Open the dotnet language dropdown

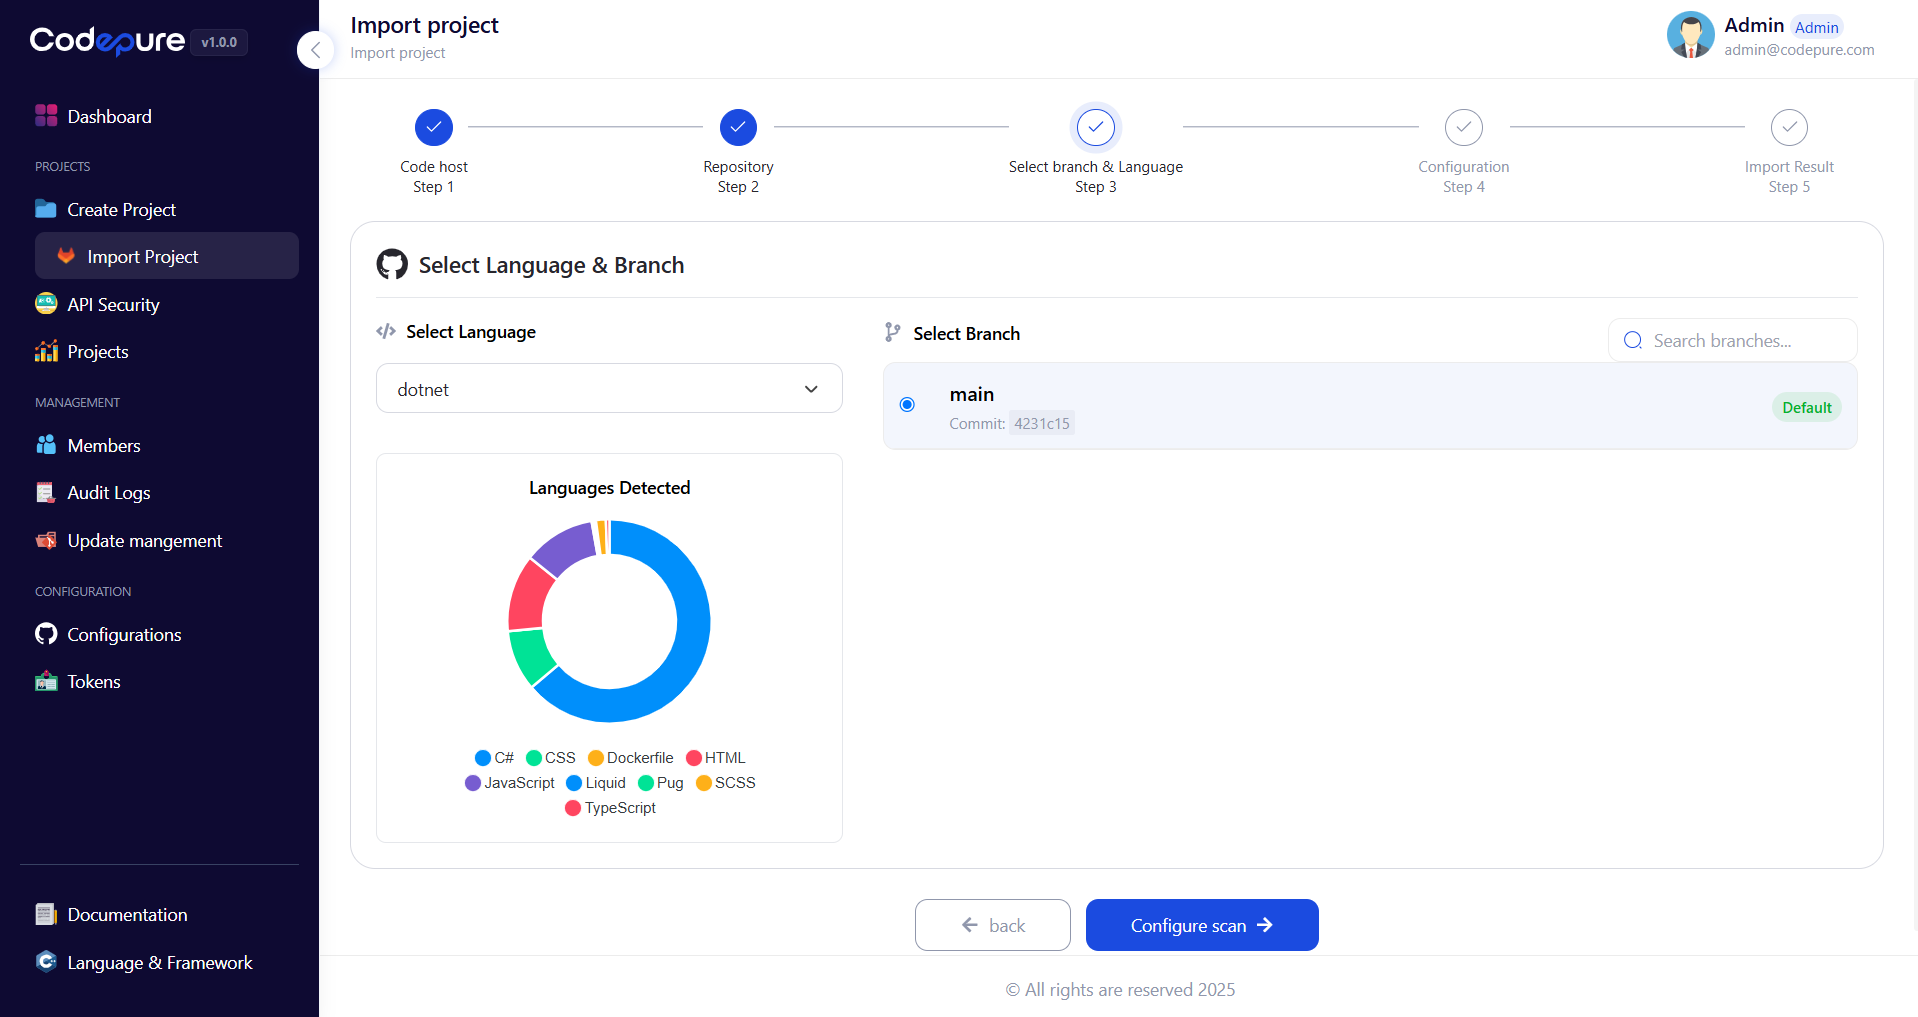pos(609,388)
